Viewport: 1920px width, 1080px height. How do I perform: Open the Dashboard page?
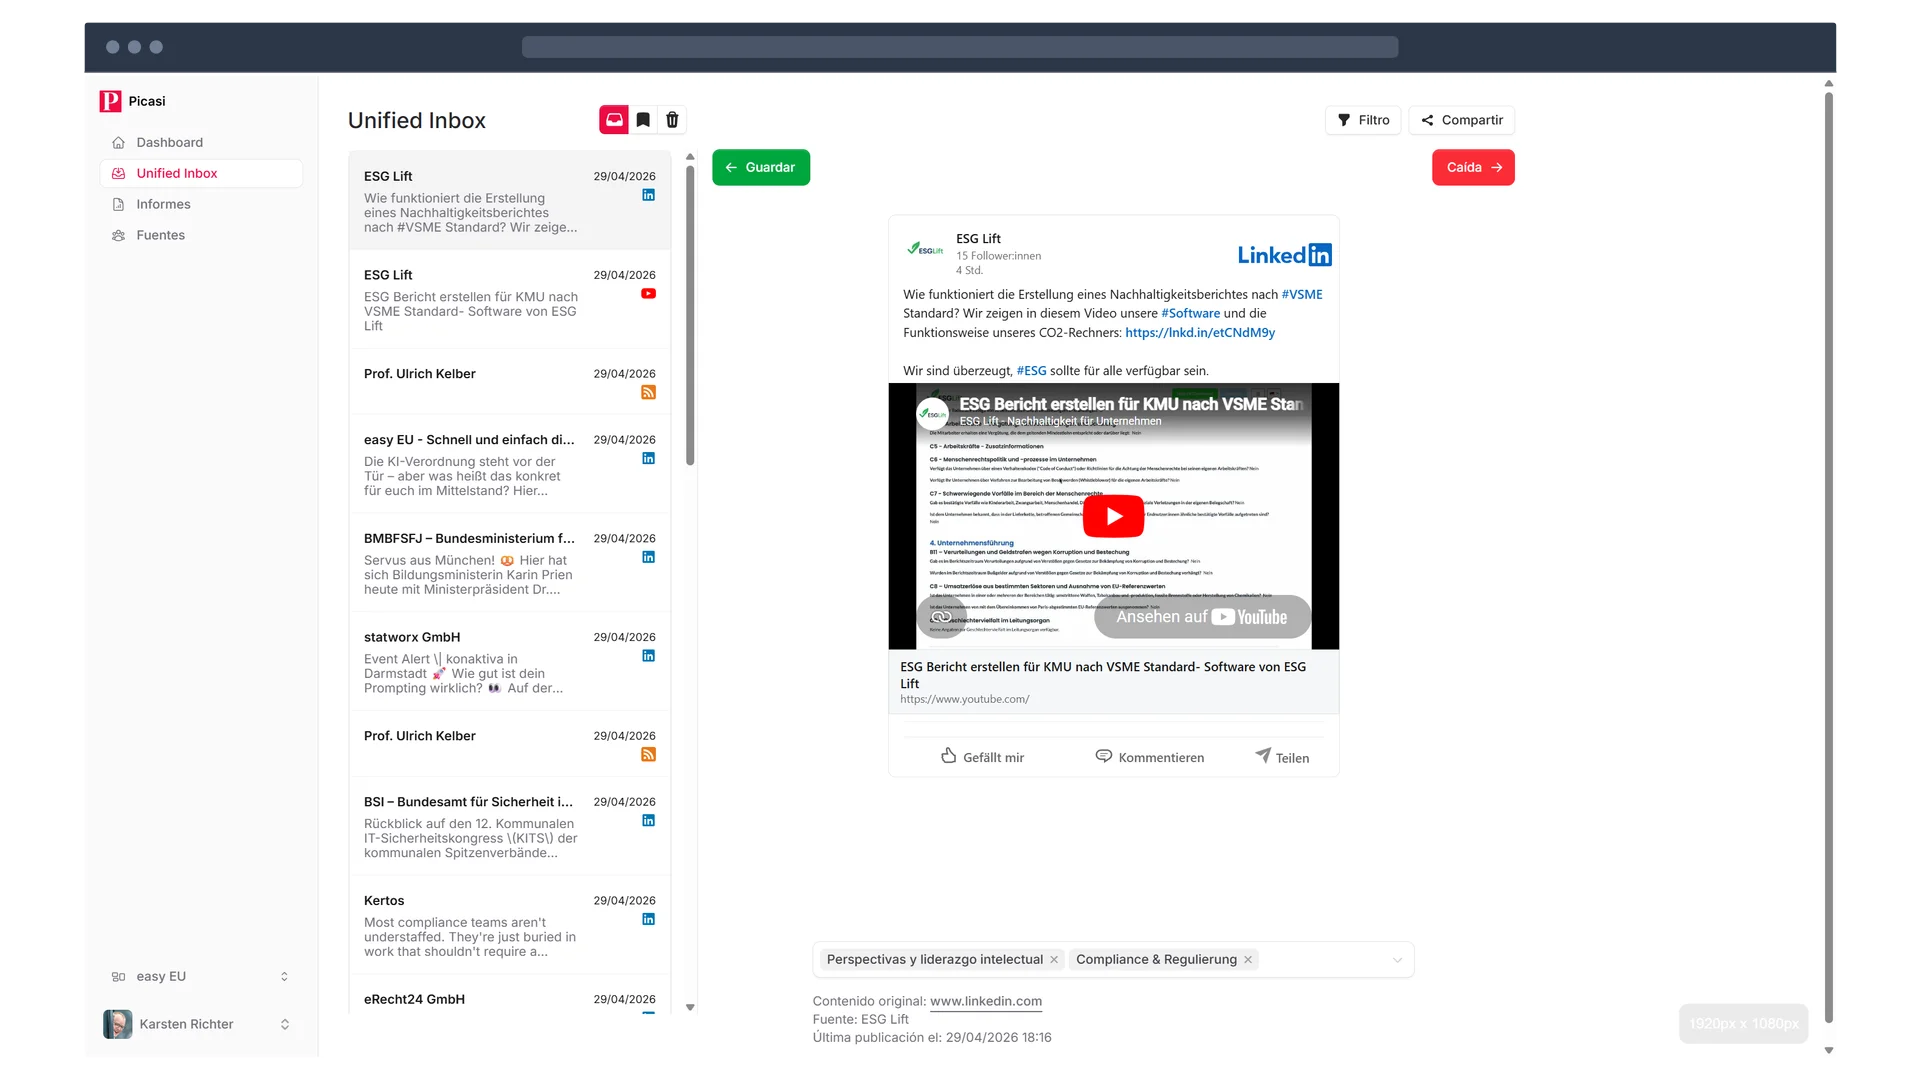pyautogui.click(x=201, y=142)
